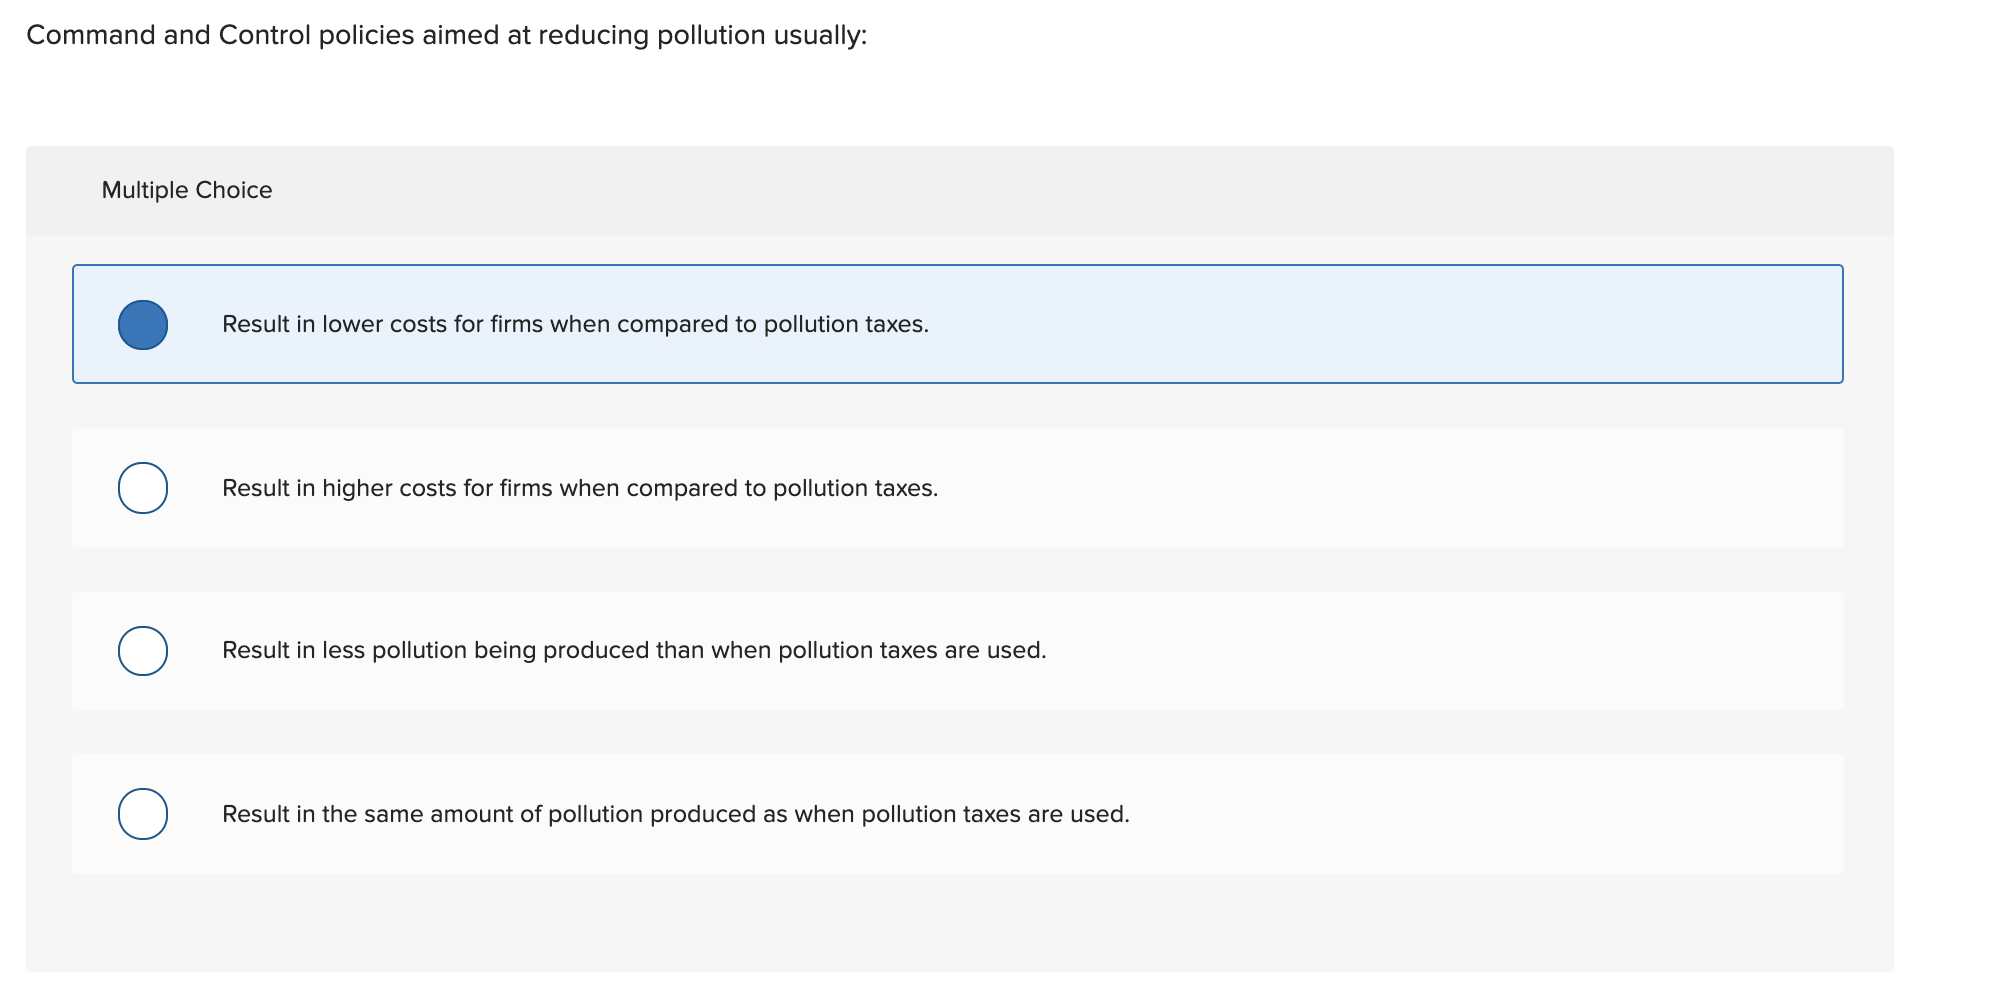Click the text about same pollution as taxes

pyautogui.click(x=675, y=814)
